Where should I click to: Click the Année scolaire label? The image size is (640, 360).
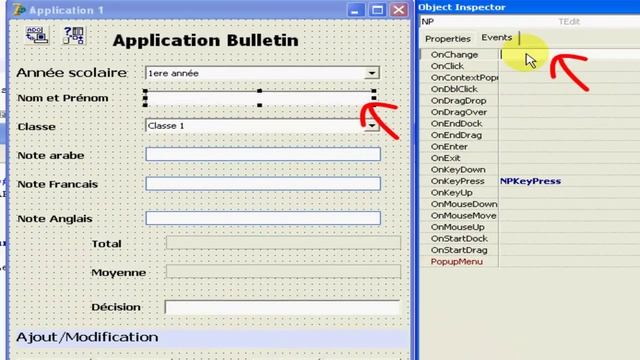click(72, 73)
